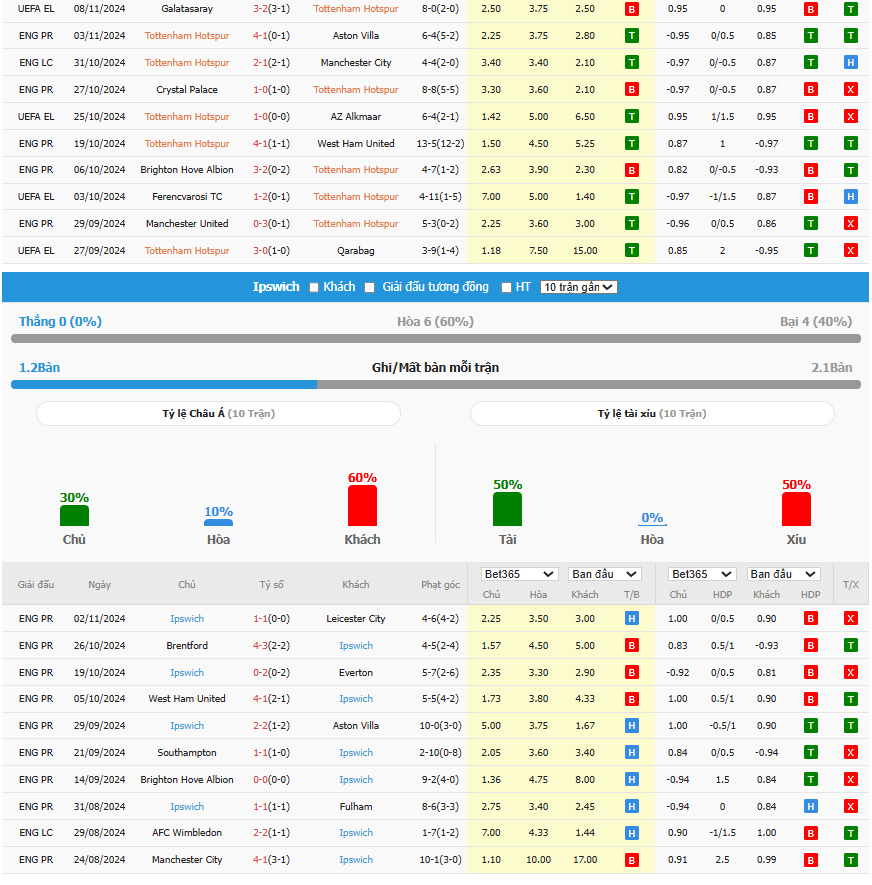Screen dimensions: 872x885
Task: Click the Giải đấu column header
Action: point(36,585)
